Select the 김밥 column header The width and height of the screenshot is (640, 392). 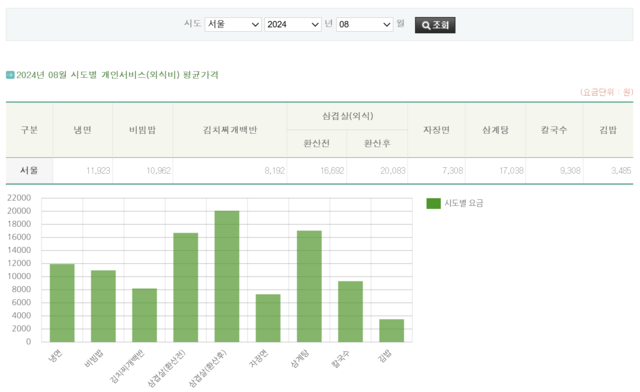click(608, 130)
